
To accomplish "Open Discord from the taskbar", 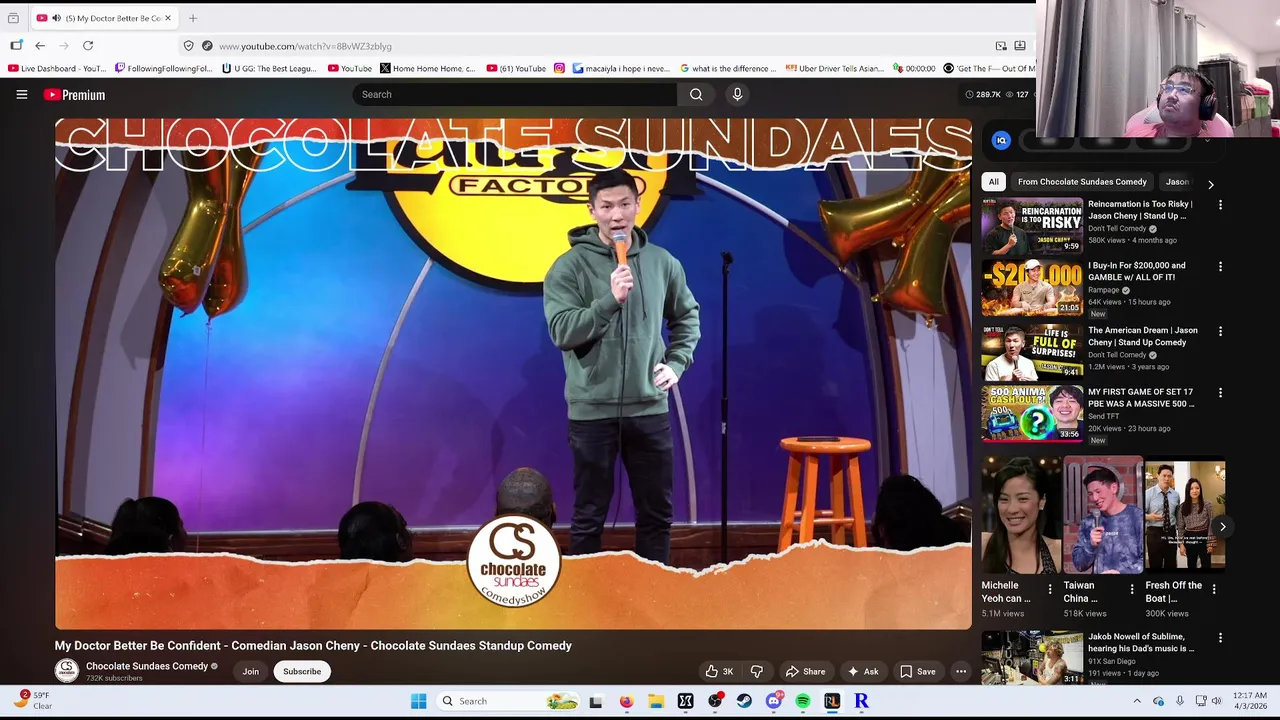I will 773,701.
